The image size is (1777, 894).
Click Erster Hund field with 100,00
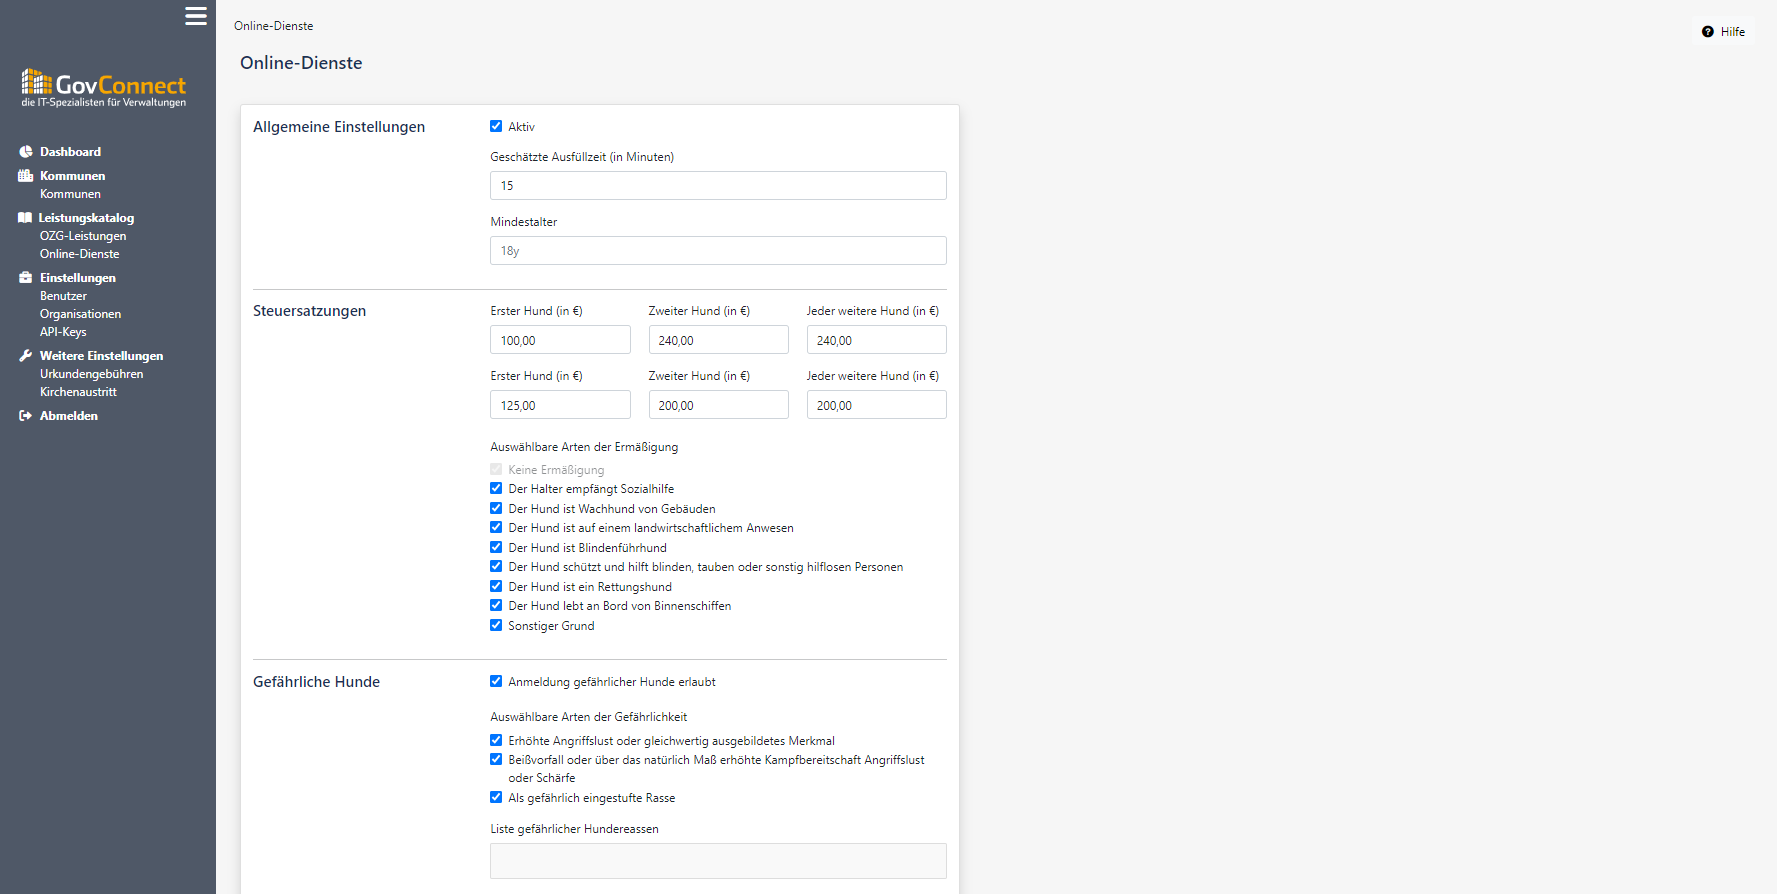(560, 340)
